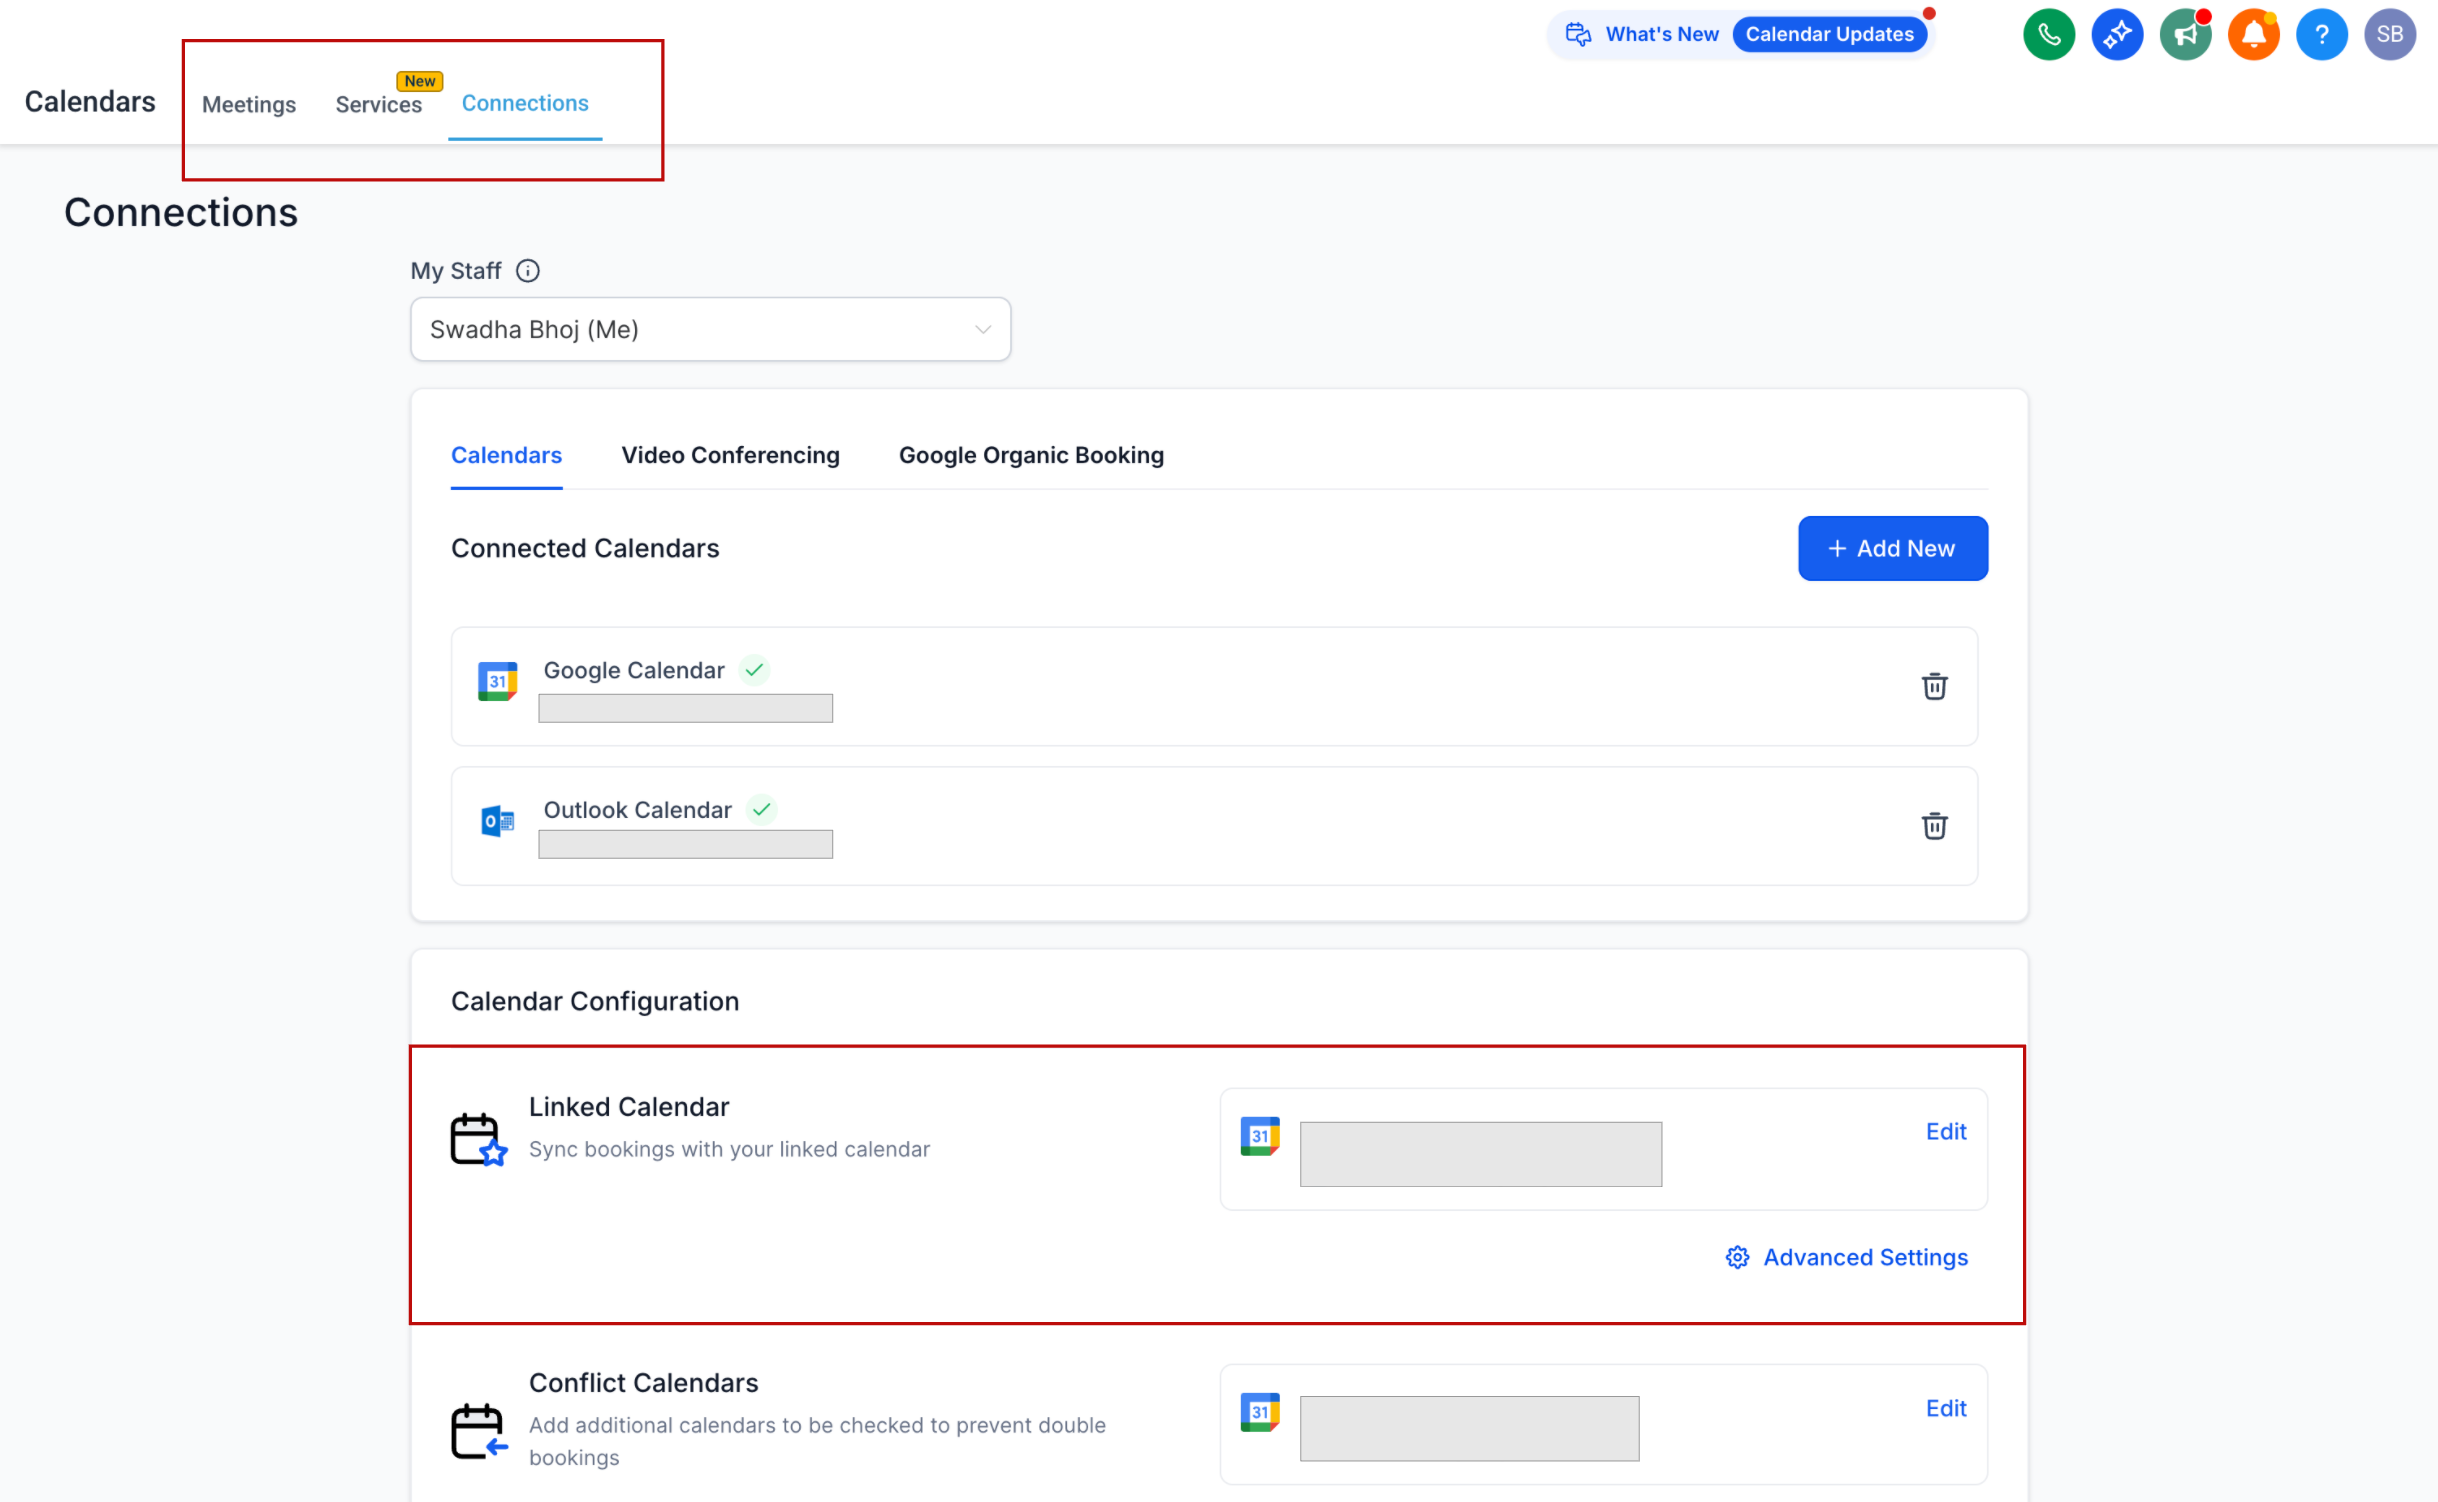2438x1502 pixels.
Task: Switch to the Video Conferencing tab
Action: tap(730, 456)
